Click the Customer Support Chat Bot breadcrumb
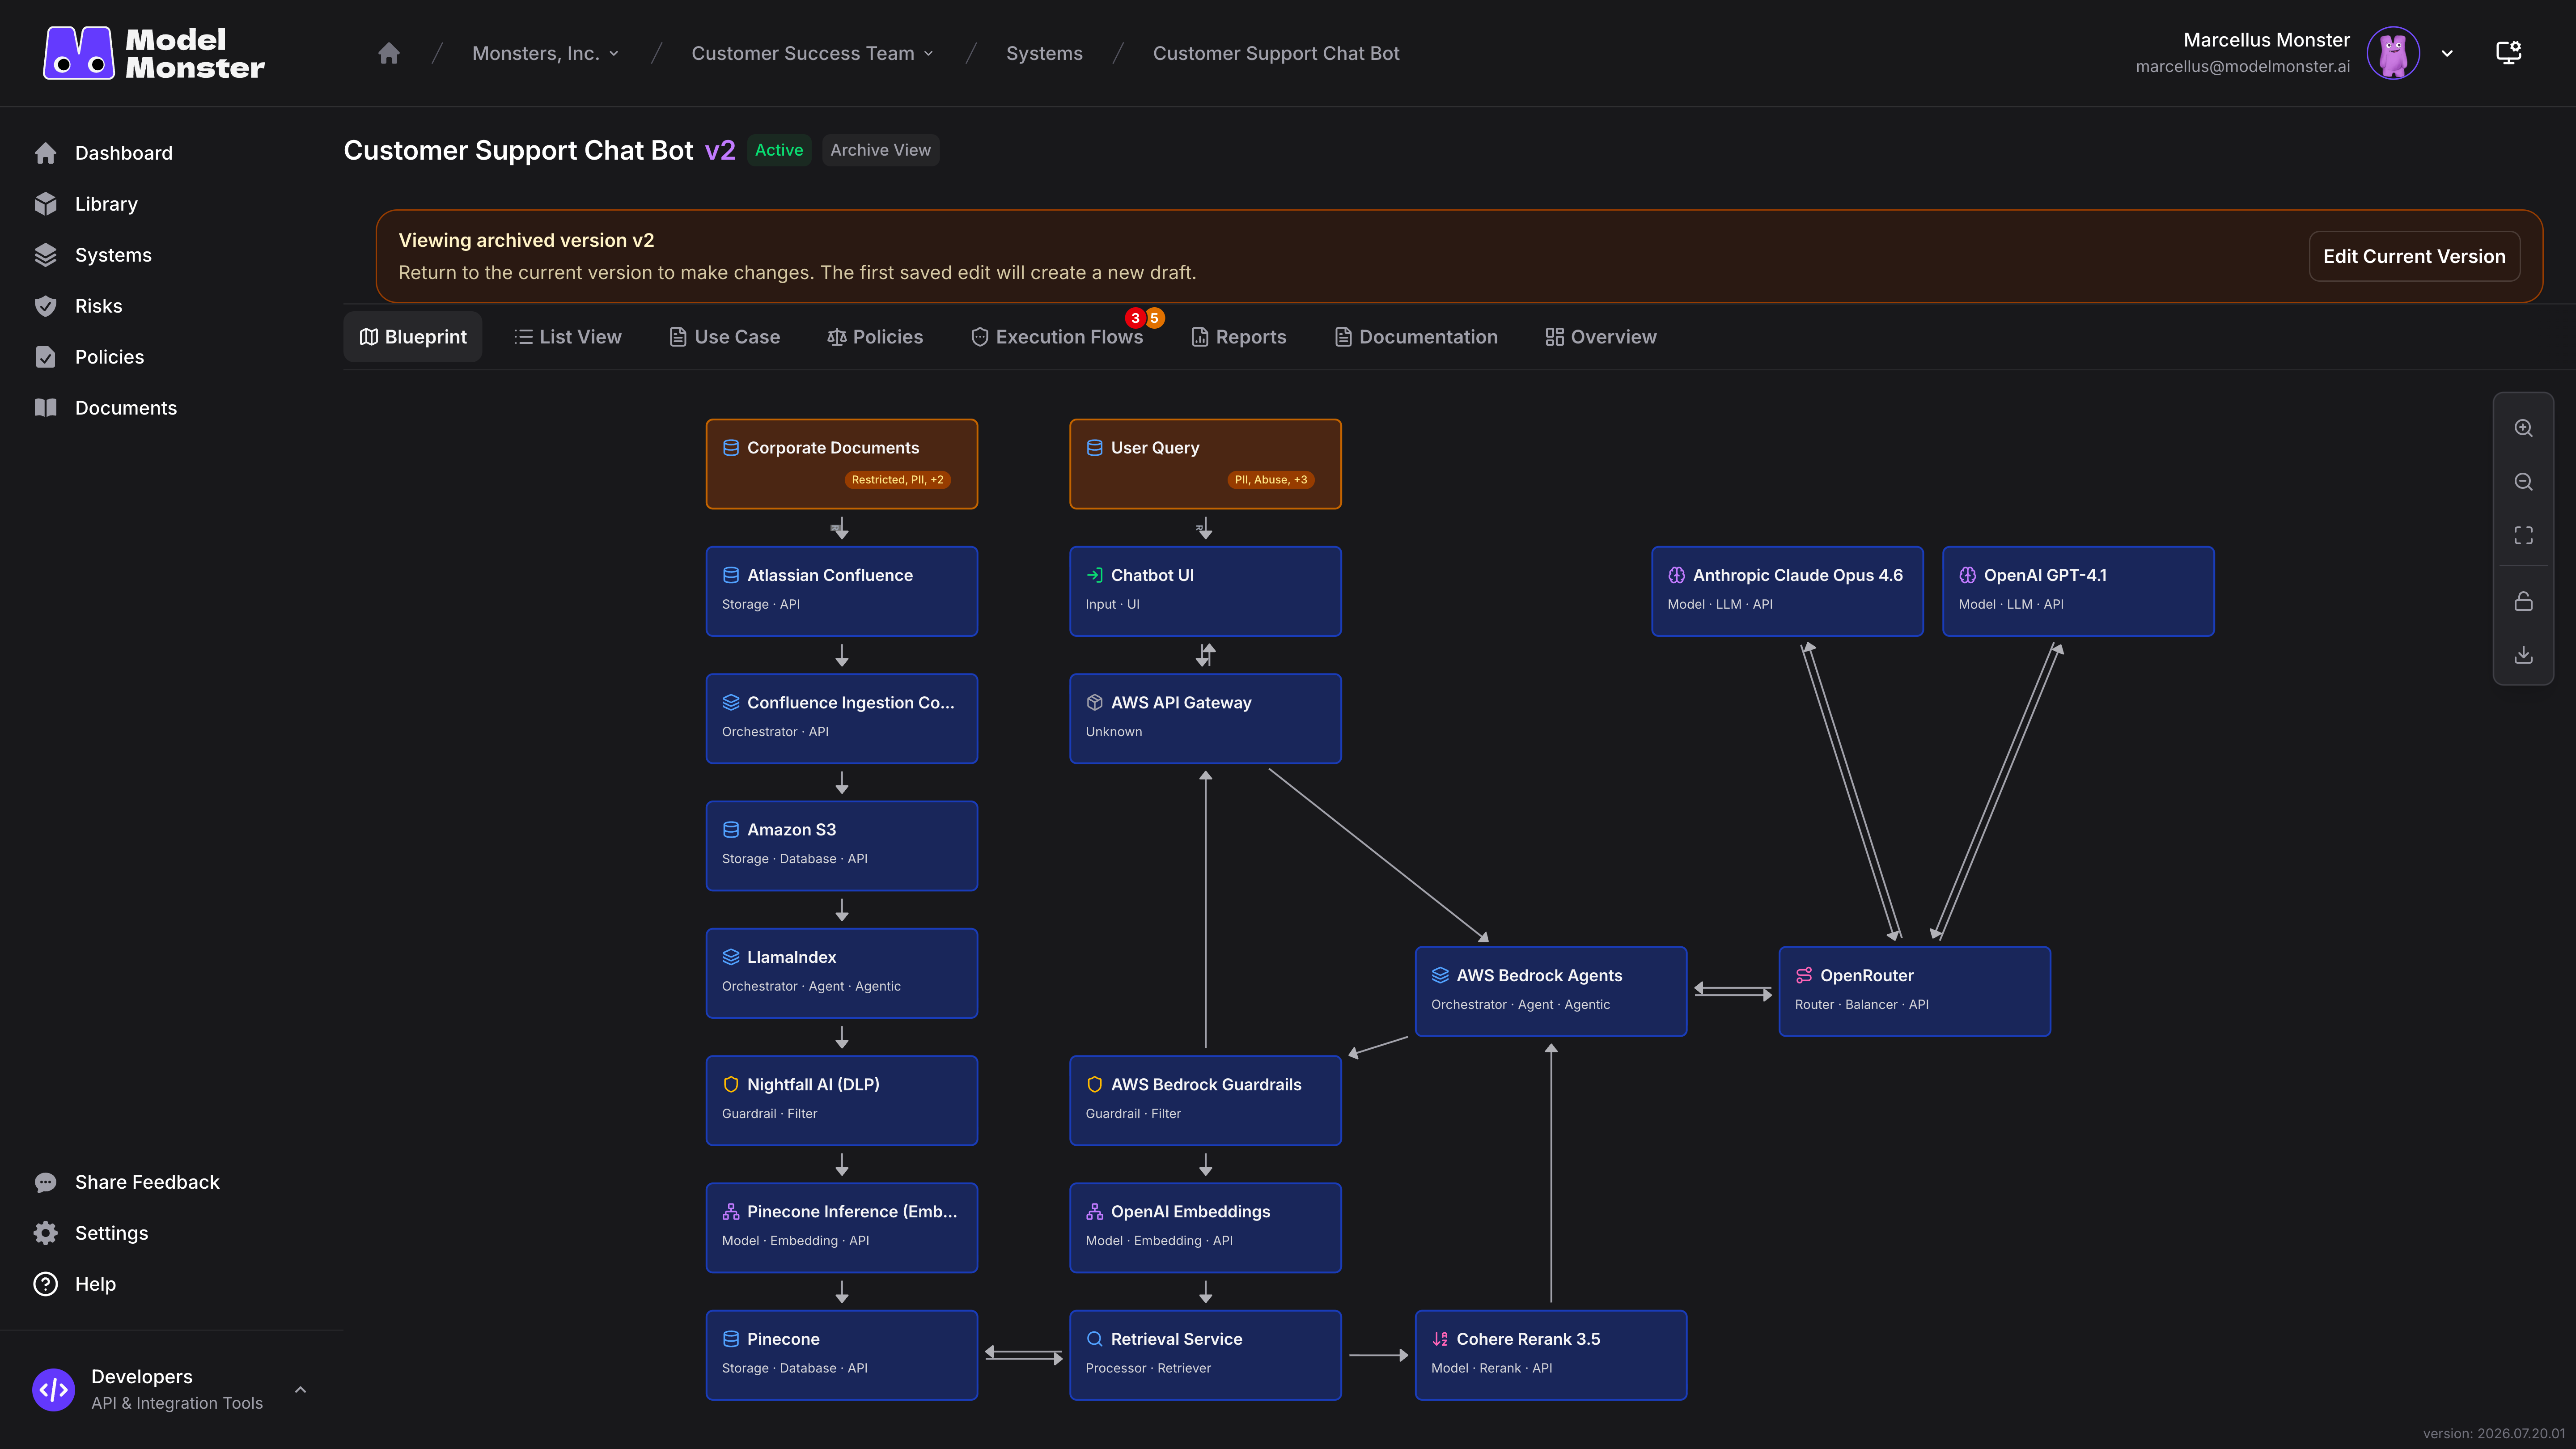 click(x=1276, y=53)
